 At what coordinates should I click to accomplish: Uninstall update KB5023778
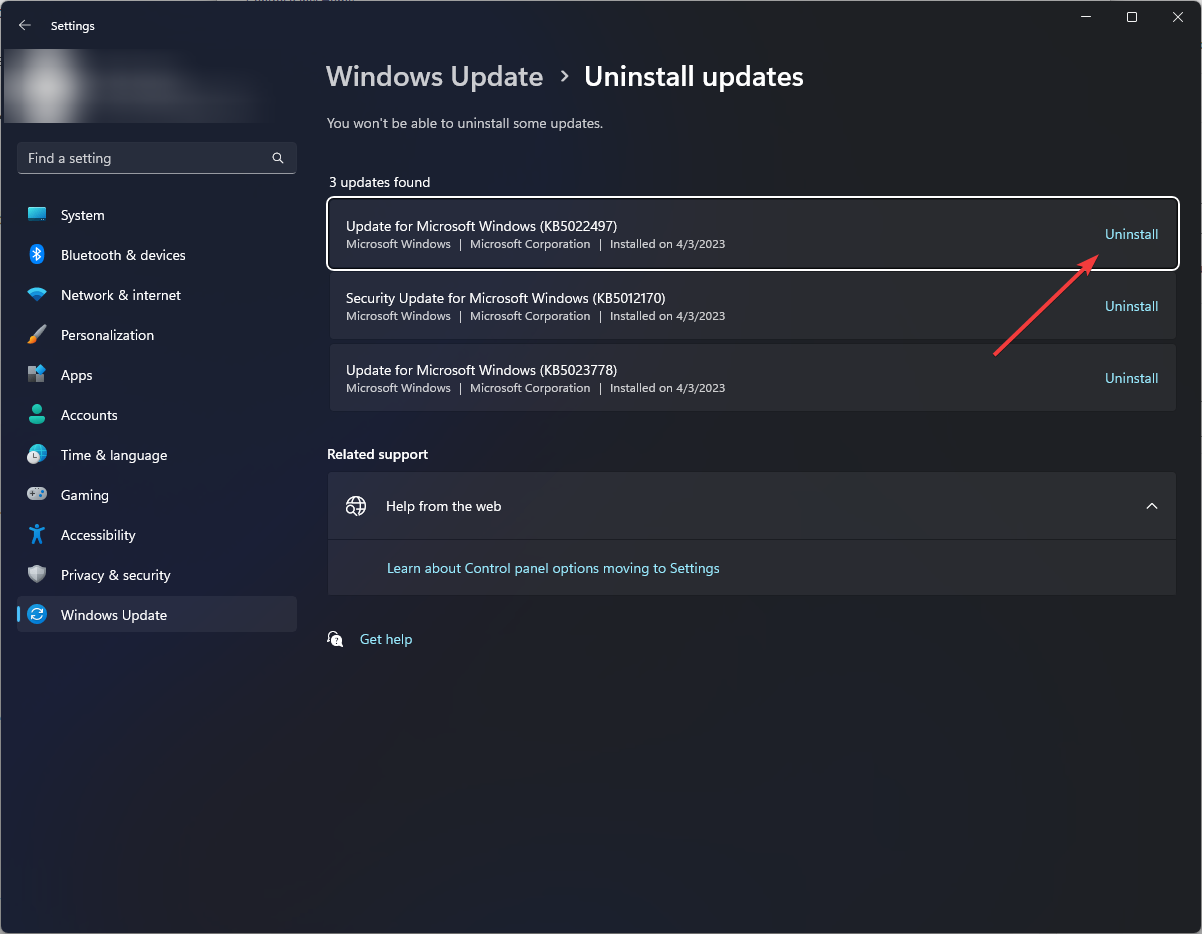coord(1131,378)
